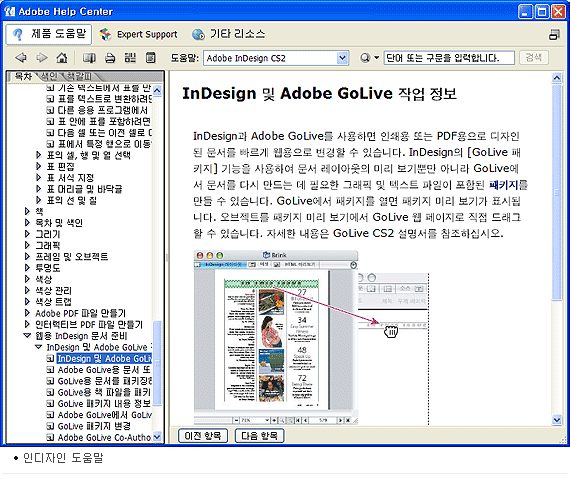Open the GoLive 패키지 내용 정보 topic
570x479 pixels.
[104, 404]
